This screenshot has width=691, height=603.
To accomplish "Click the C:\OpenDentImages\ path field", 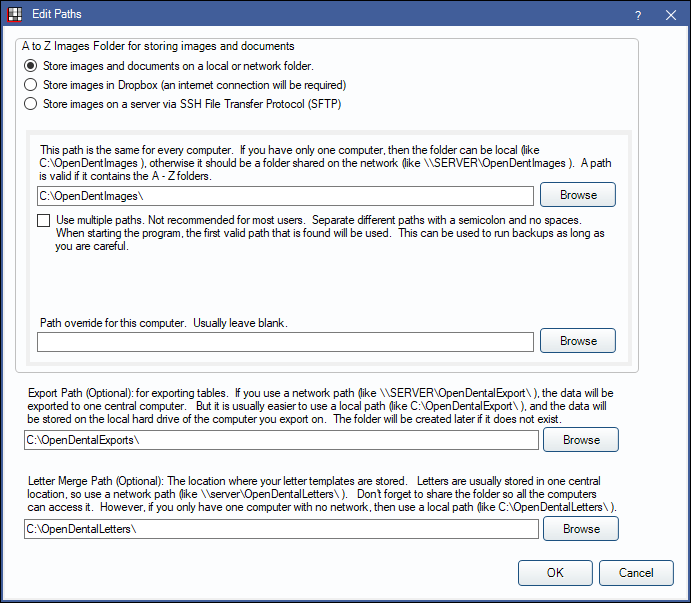I will (285, 196).
